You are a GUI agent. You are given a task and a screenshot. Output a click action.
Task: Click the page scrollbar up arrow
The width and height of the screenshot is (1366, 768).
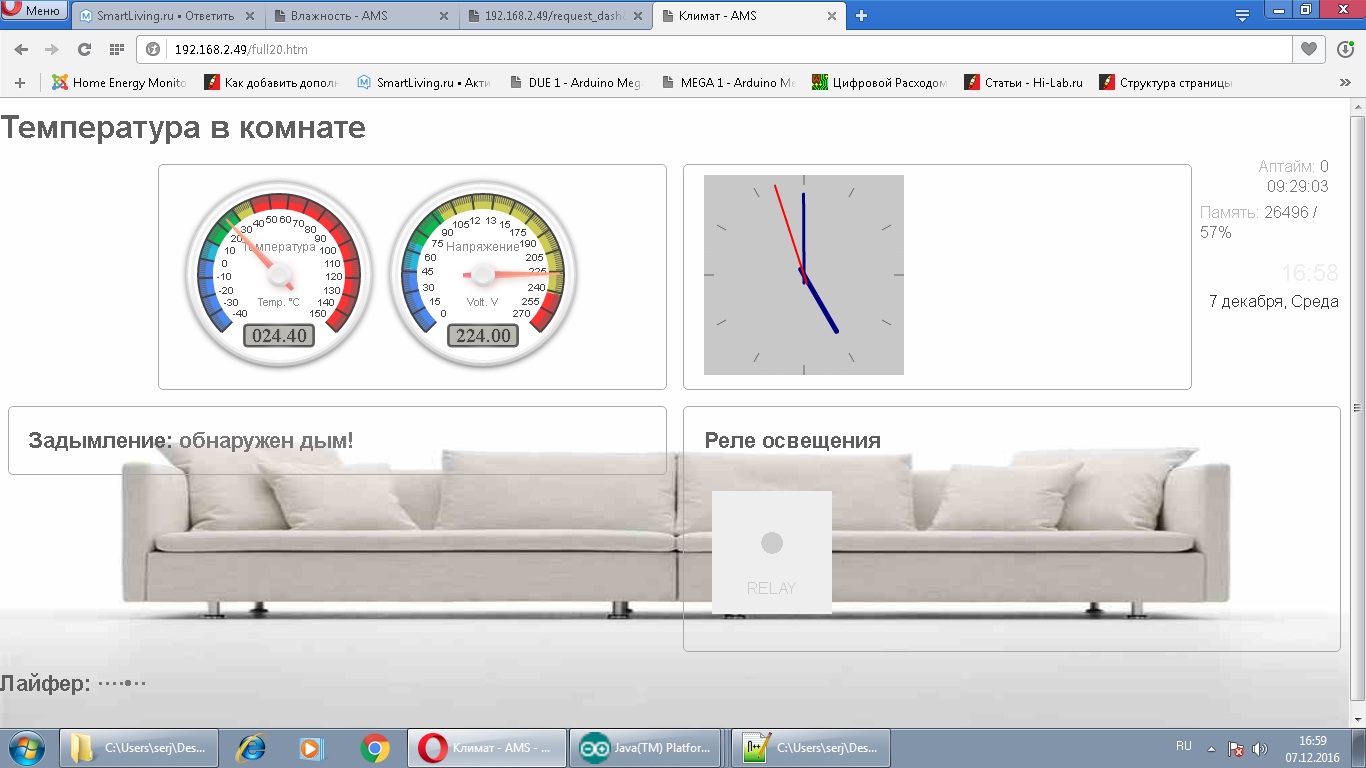[x=1357, y=106]
